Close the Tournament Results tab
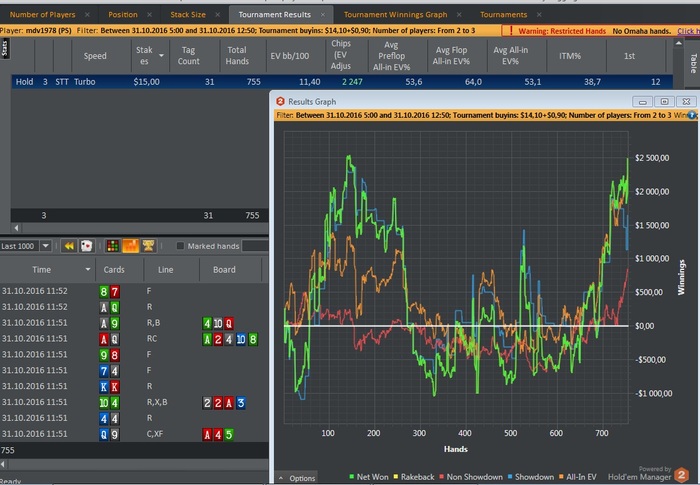 click(323, 15)
